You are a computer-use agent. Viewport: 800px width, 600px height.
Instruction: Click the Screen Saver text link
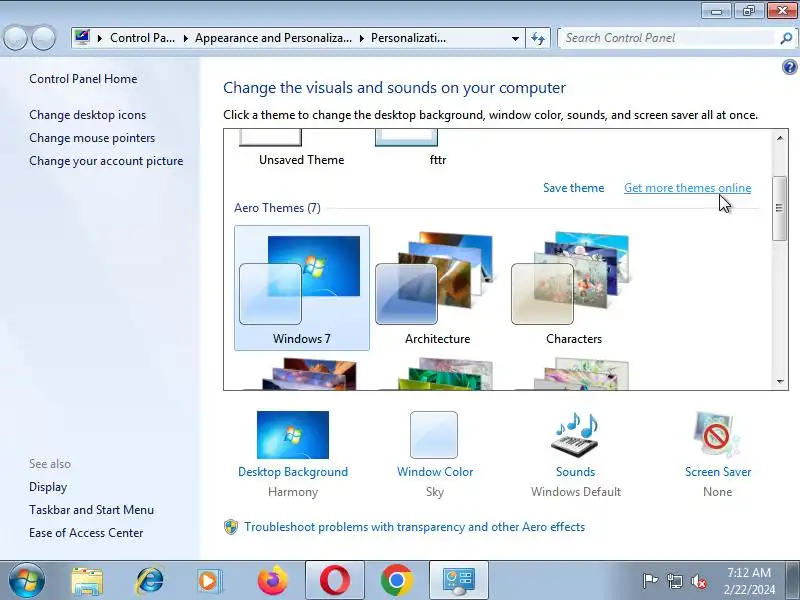pyautogui.click(x=718, y=472)
